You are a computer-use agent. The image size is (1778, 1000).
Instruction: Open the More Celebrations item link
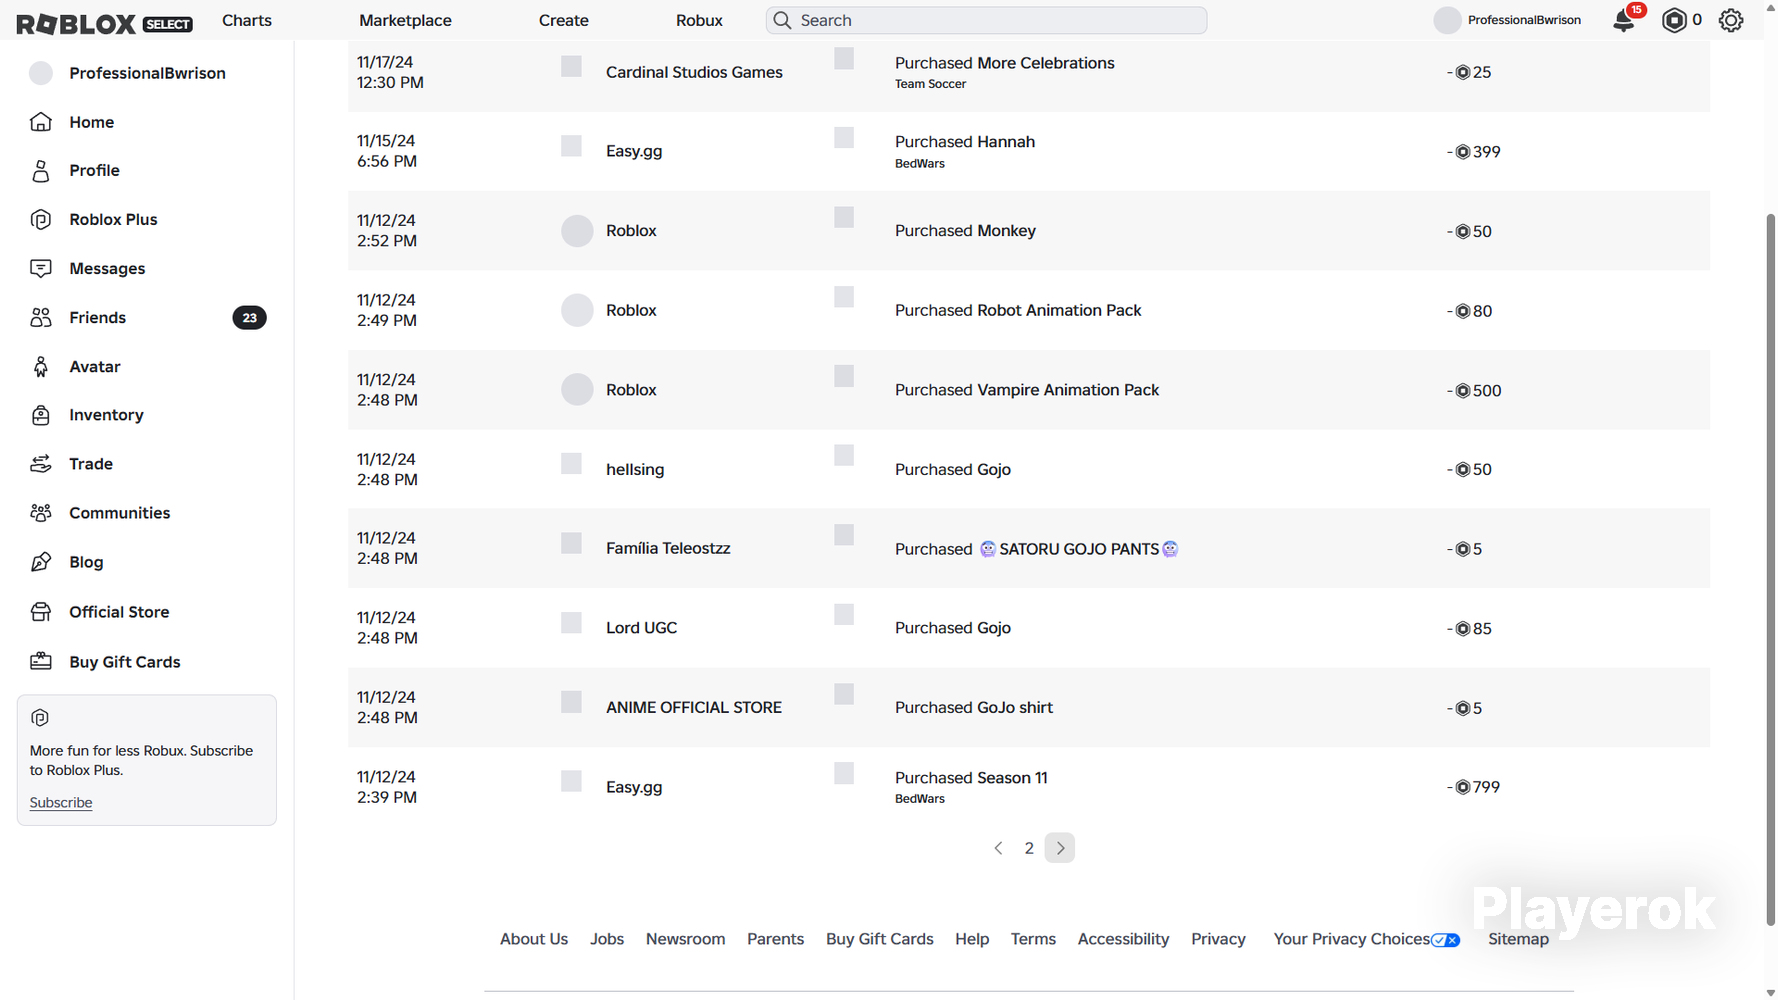(1045, 63)
